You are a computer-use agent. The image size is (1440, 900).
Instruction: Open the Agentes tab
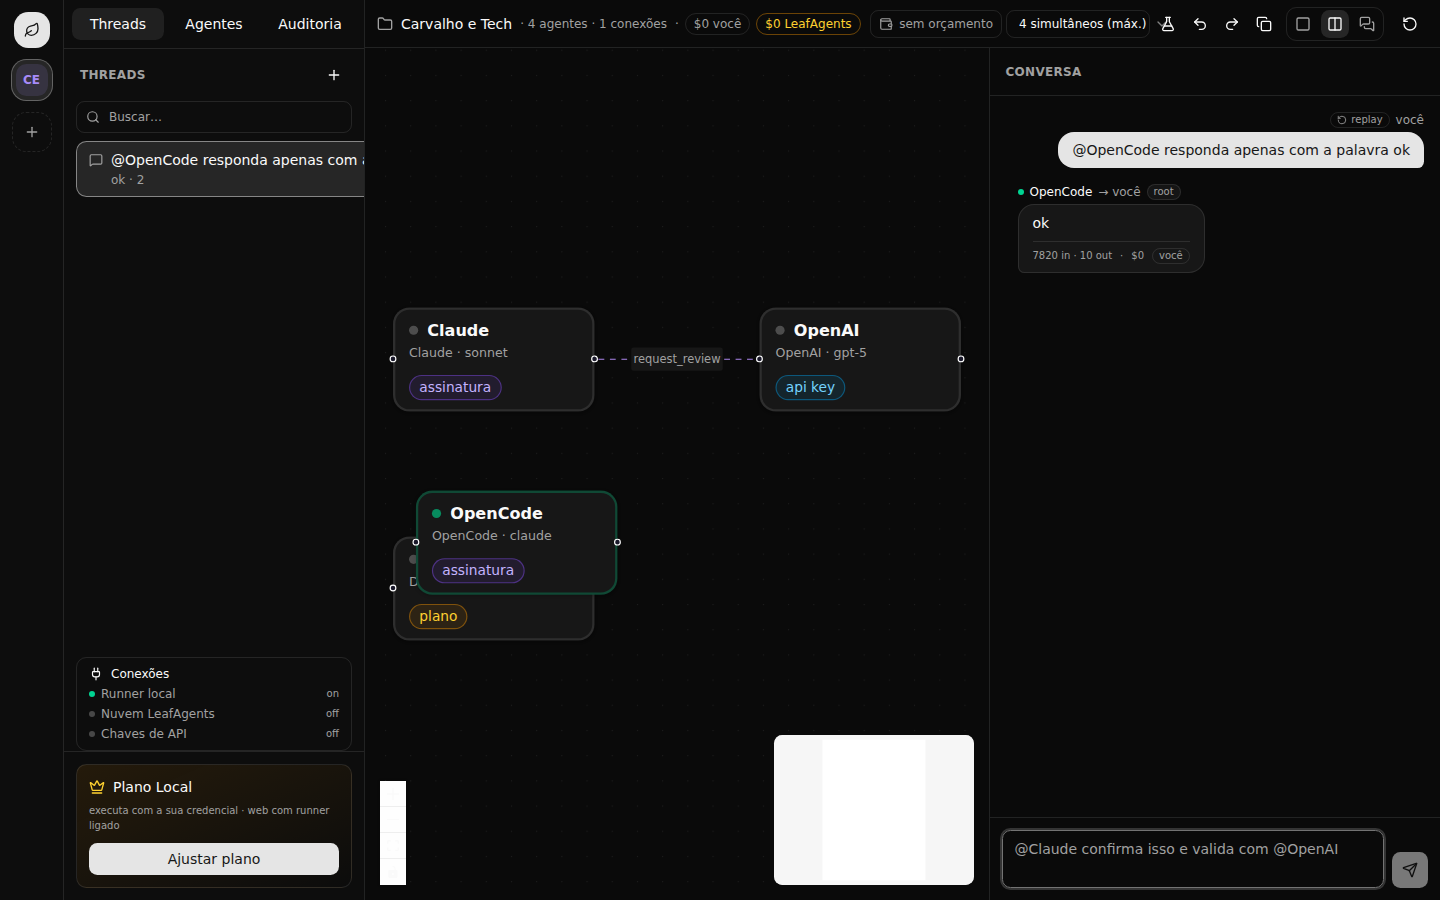tap(214, 24)
